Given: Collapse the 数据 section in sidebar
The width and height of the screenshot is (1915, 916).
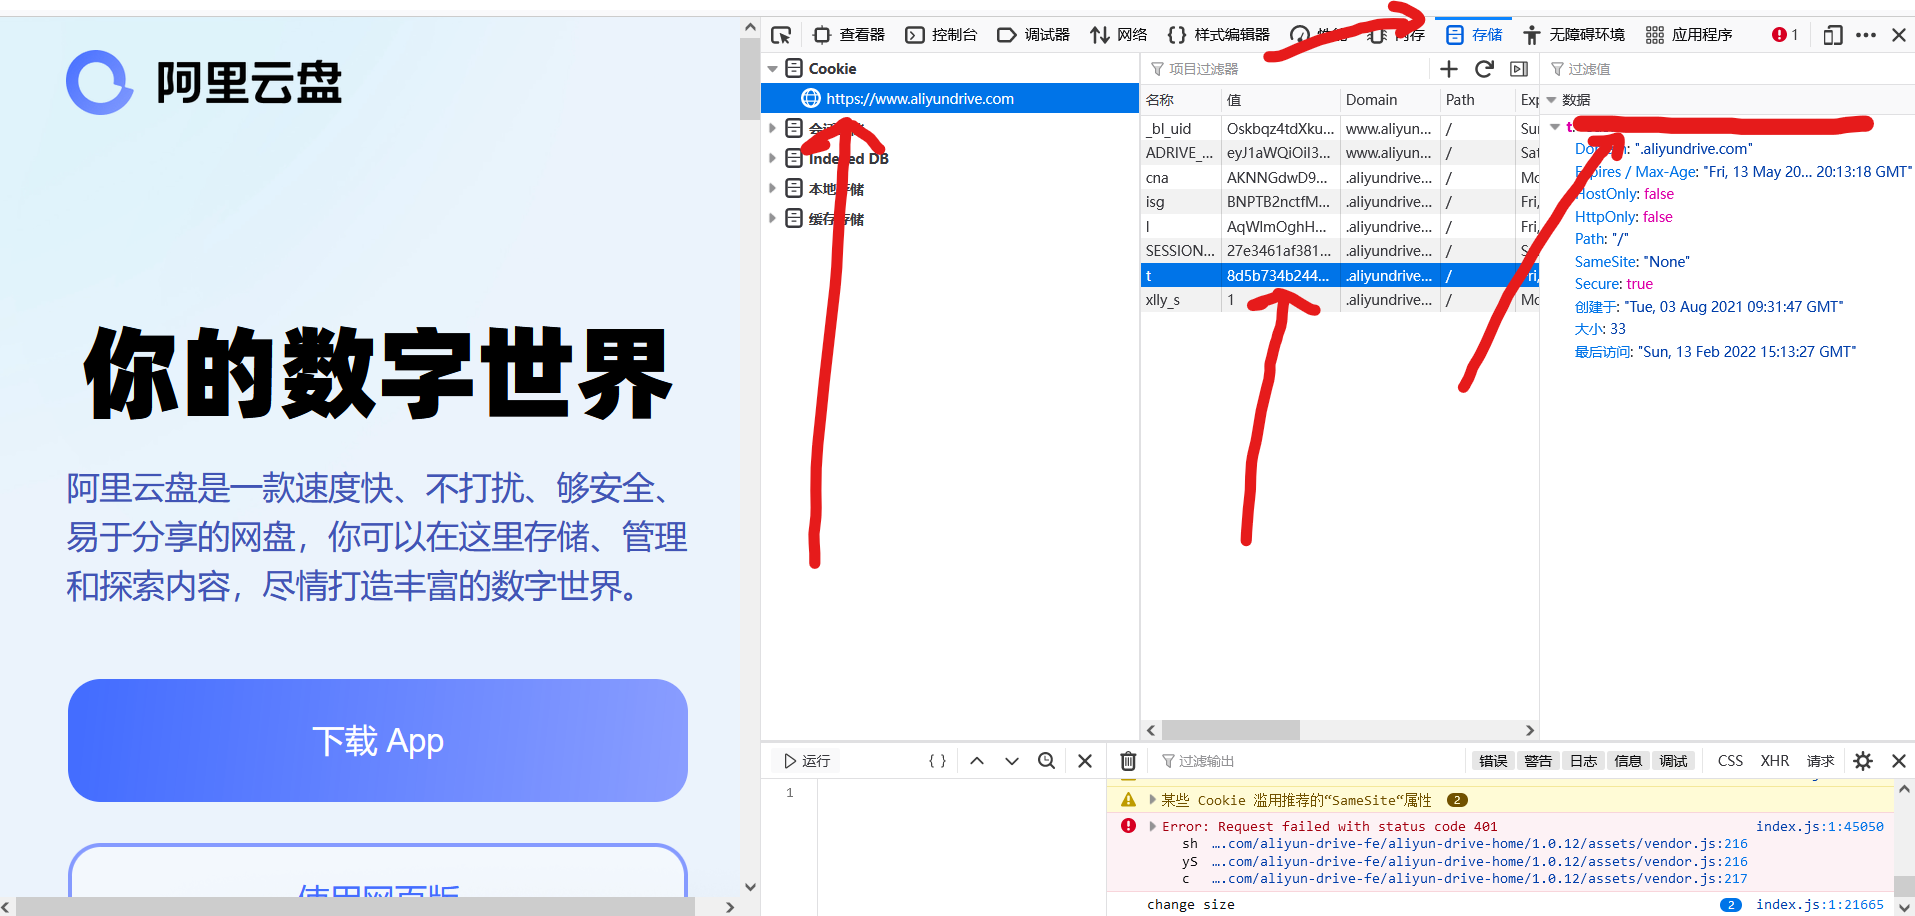Looking at the screenshot, I should [x=1552, y=100].
